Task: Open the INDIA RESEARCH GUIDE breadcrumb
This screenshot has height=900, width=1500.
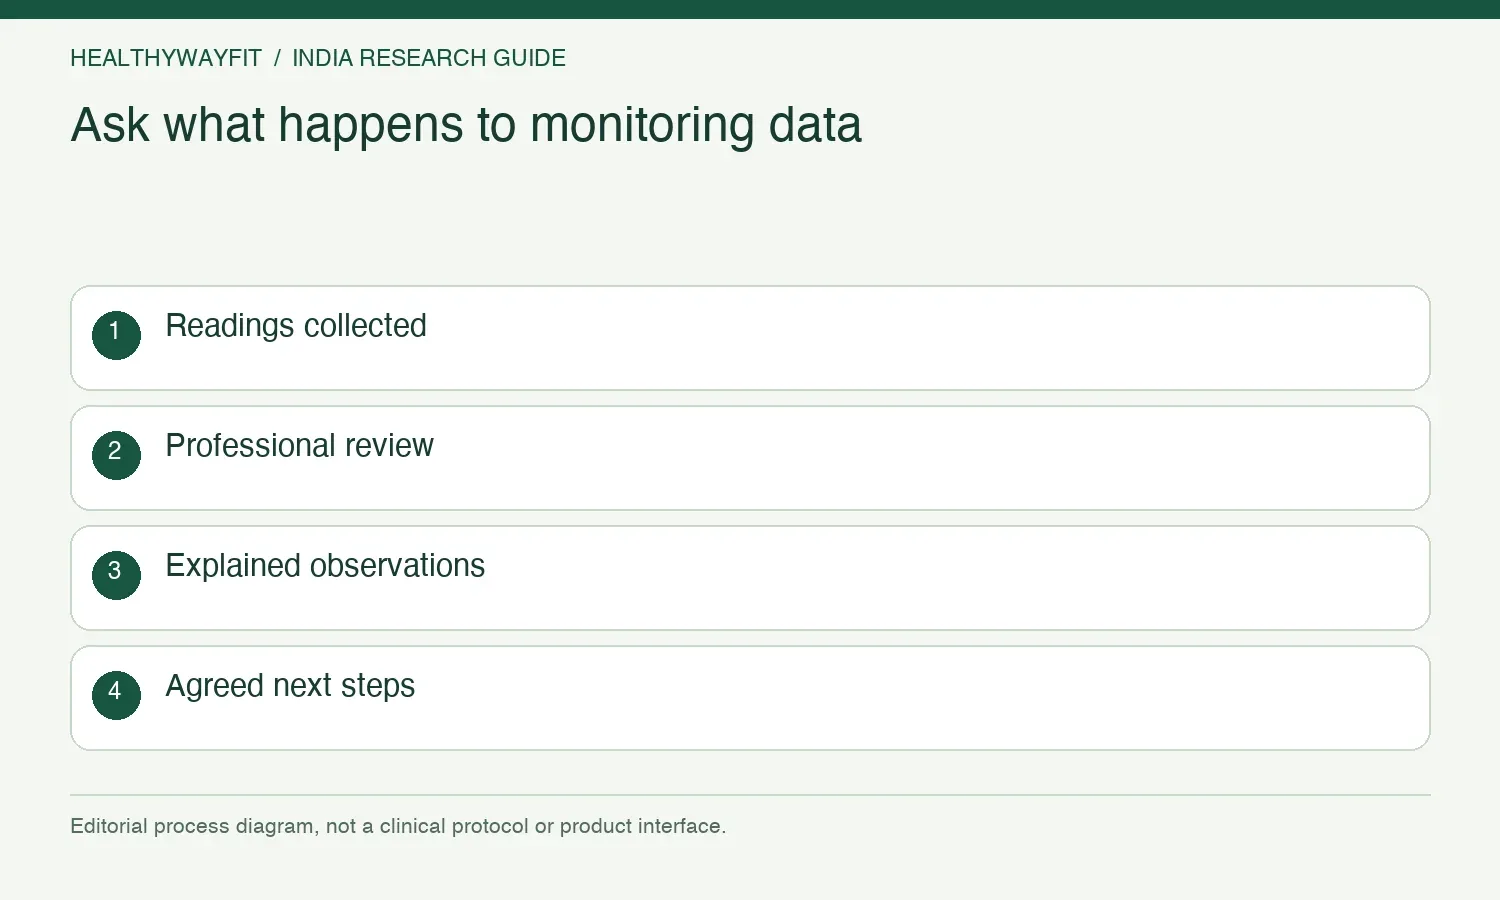Action: point(429,58)
